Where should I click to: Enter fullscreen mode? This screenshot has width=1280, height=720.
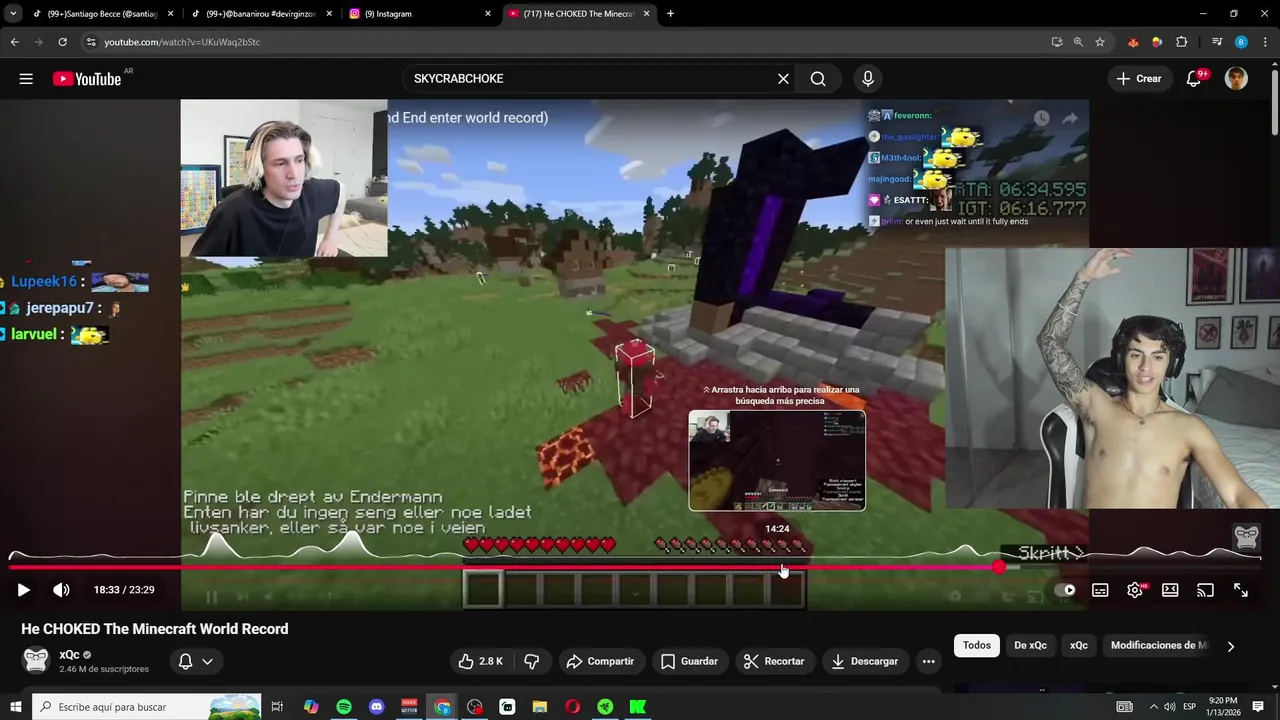[1241, 590]
